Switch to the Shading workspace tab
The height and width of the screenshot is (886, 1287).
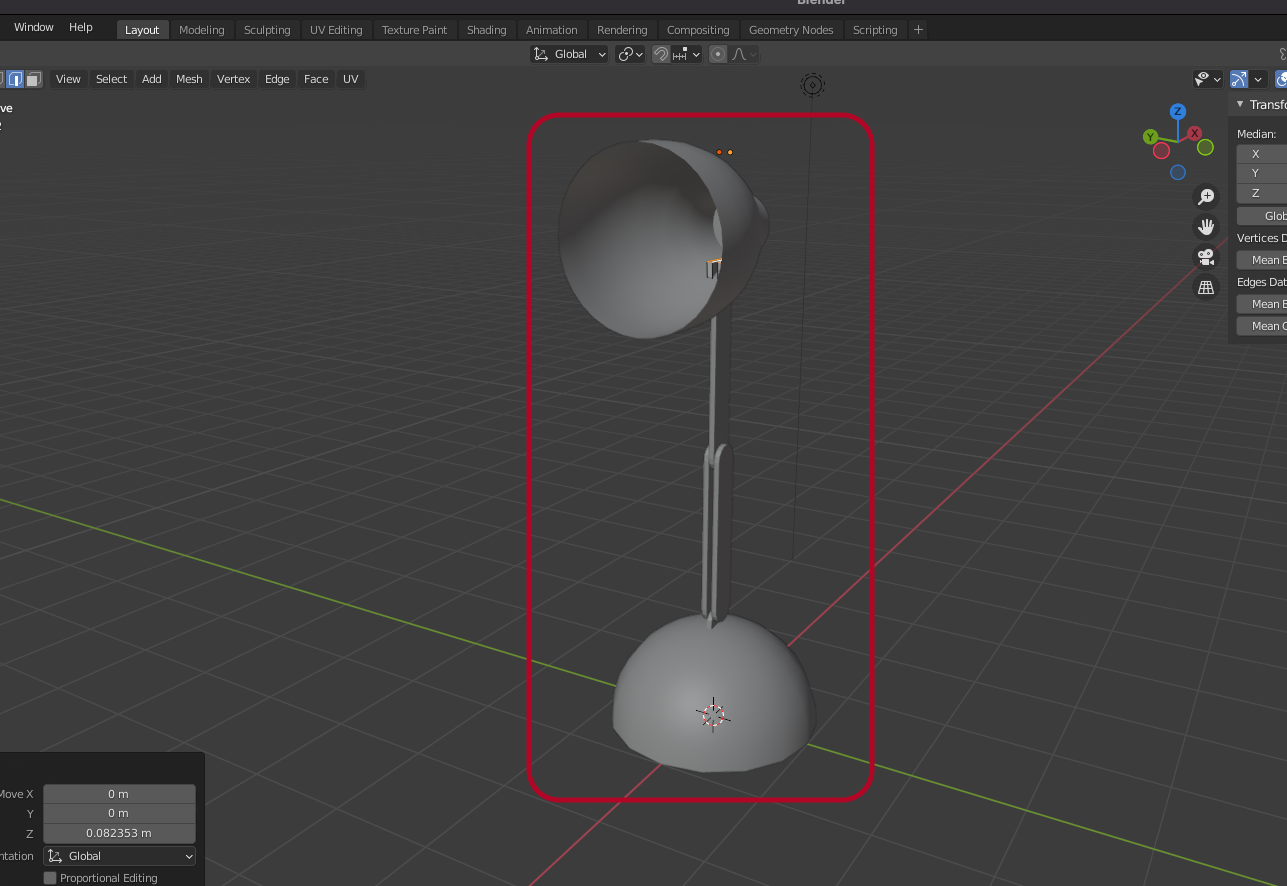[487, 29]
